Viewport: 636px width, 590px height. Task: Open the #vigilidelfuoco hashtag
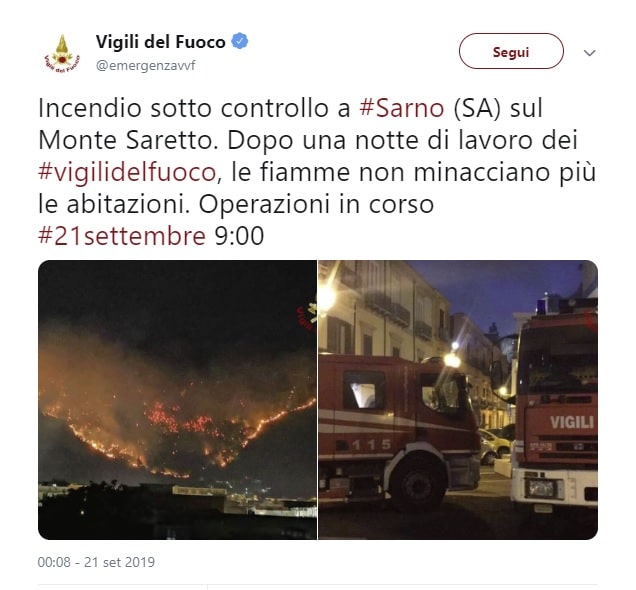127,172
